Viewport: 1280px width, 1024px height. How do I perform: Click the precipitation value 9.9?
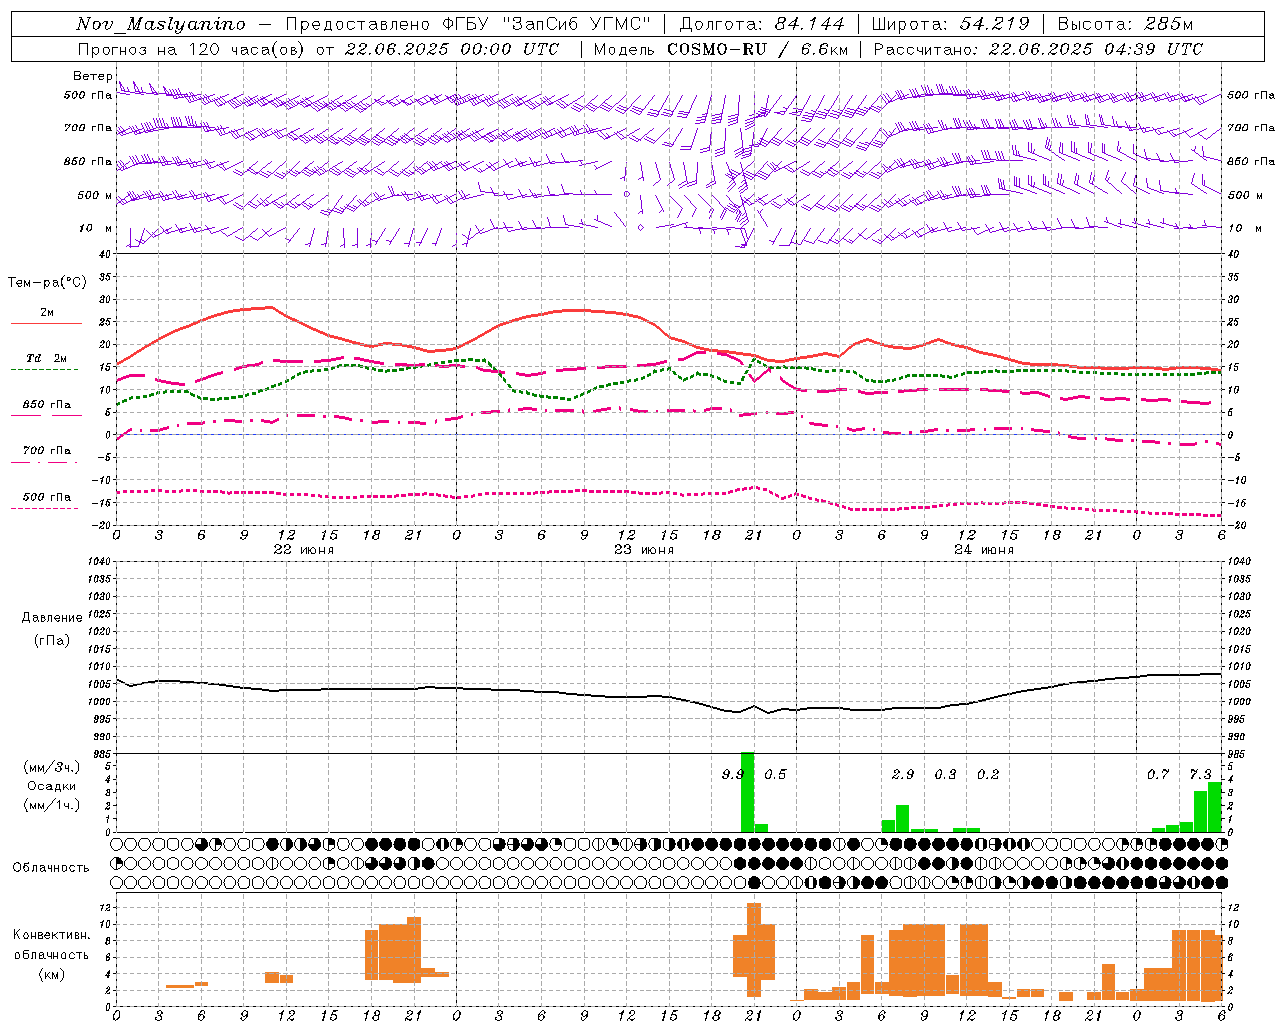click(732, 775)
